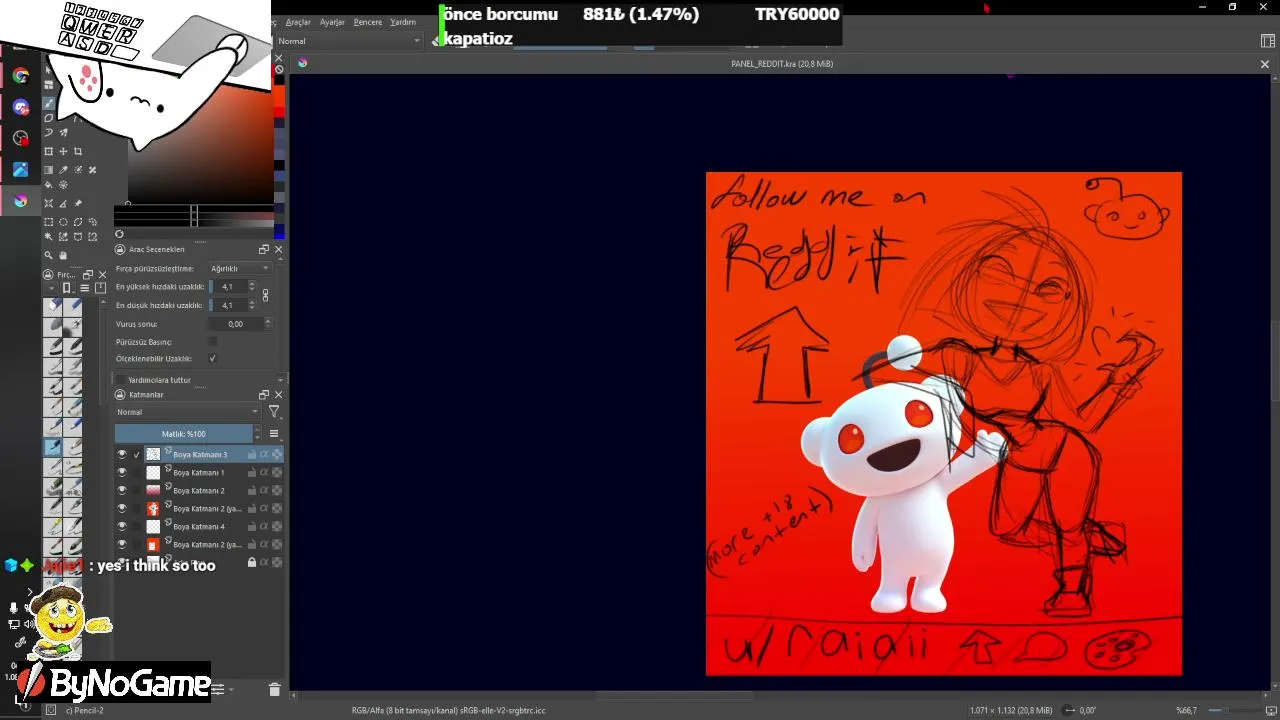Open the Katmanlar blending mode Normal dropdown
Viewport: 1280px width, 720px height.
click(187, 411)
